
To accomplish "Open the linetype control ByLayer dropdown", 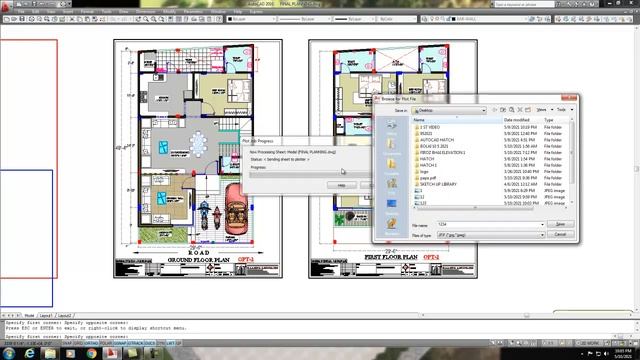I will 304,19.
